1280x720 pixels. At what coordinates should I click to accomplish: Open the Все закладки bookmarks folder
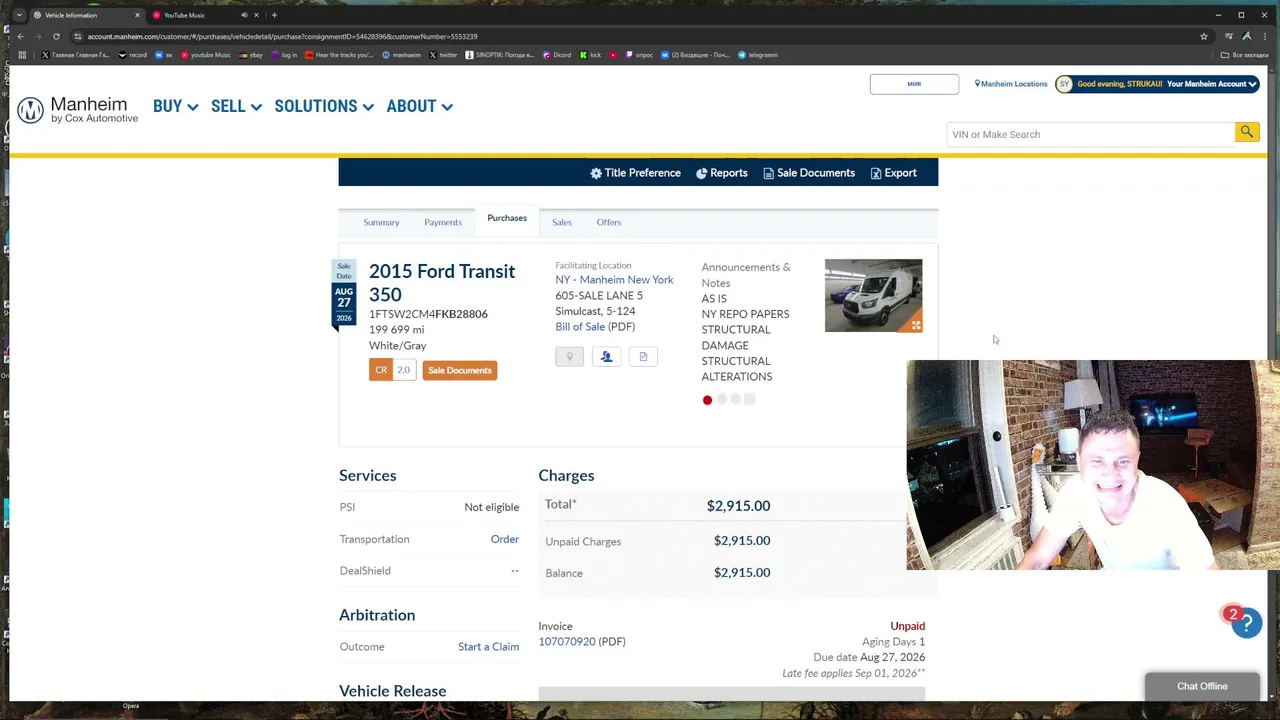click(1245, 55)
